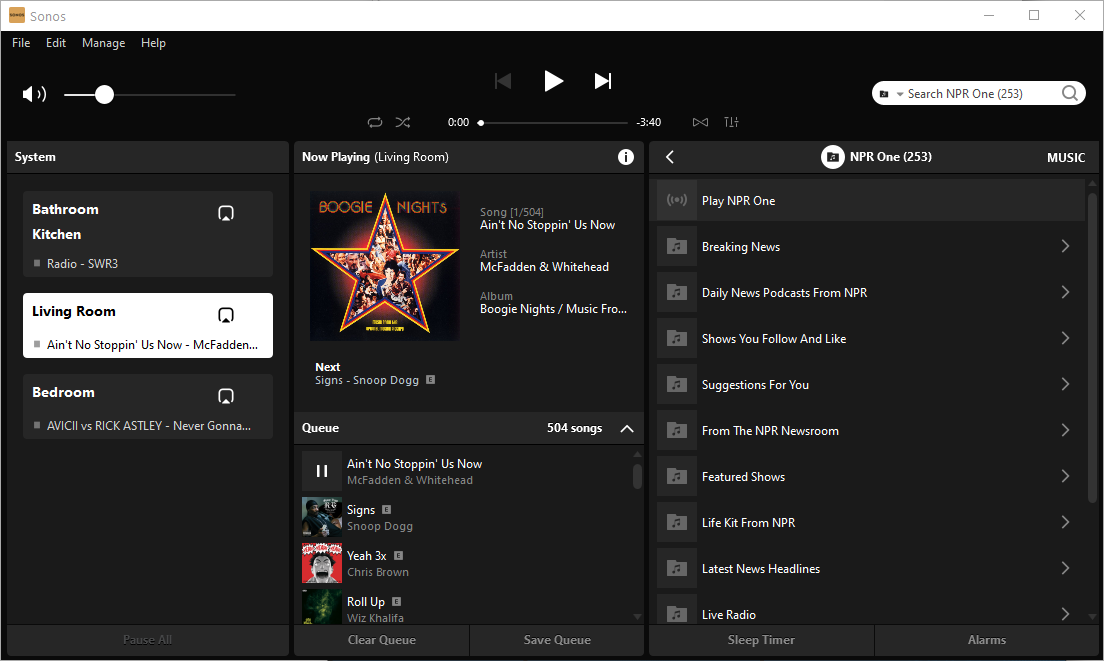Open search source dropdown arrow
This screenshot has width=1104, height=661.
pos(900,94)
